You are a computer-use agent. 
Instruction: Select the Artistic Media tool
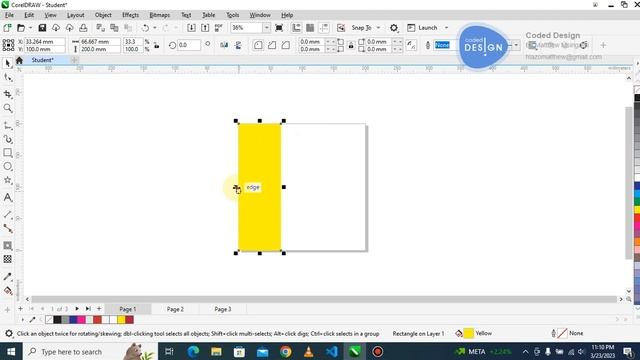(x=8, y=139)
